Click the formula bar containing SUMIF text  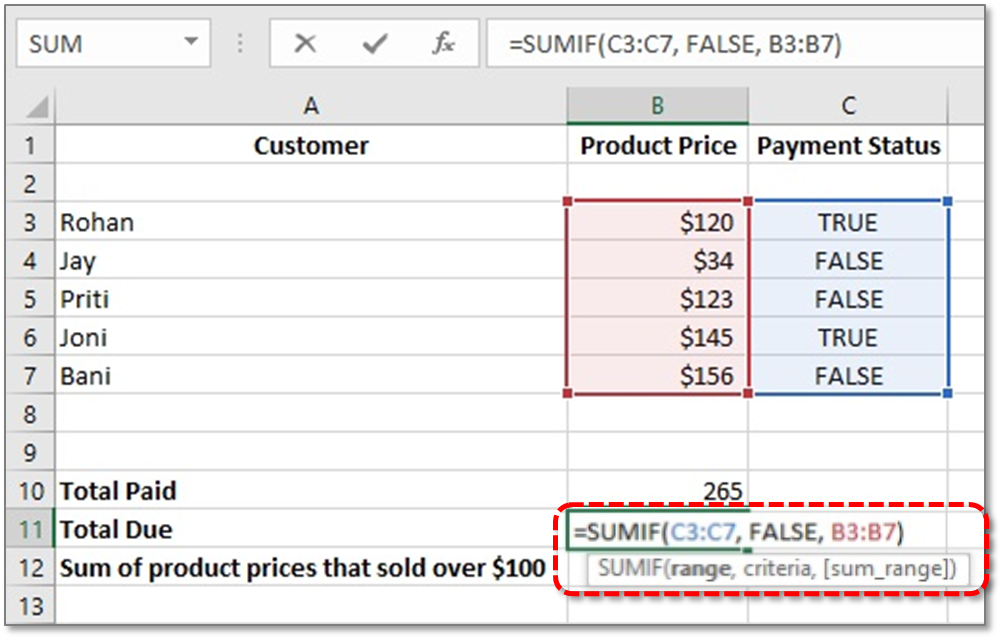click(735, 43)
